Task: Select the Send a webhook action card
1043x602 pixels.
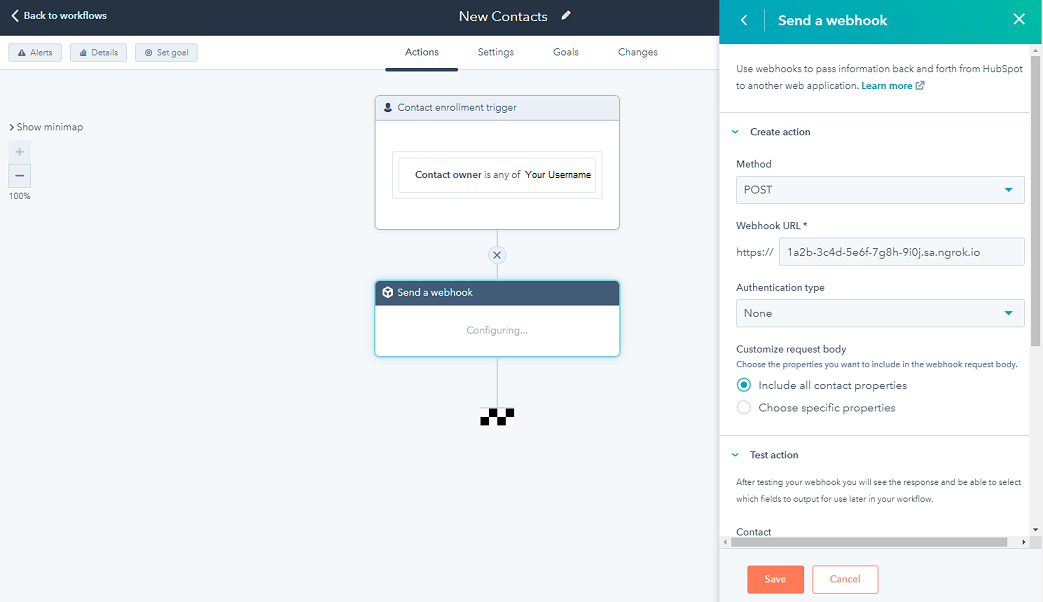Action: click(497, 319)
